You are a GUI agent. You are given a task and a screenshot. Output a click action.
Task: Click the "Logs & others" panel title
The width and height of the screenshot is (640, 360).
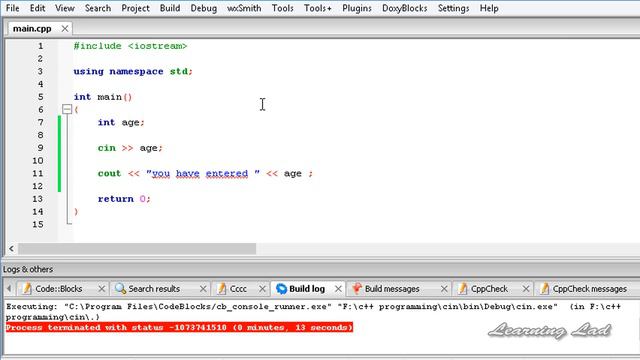pos(28,269)
